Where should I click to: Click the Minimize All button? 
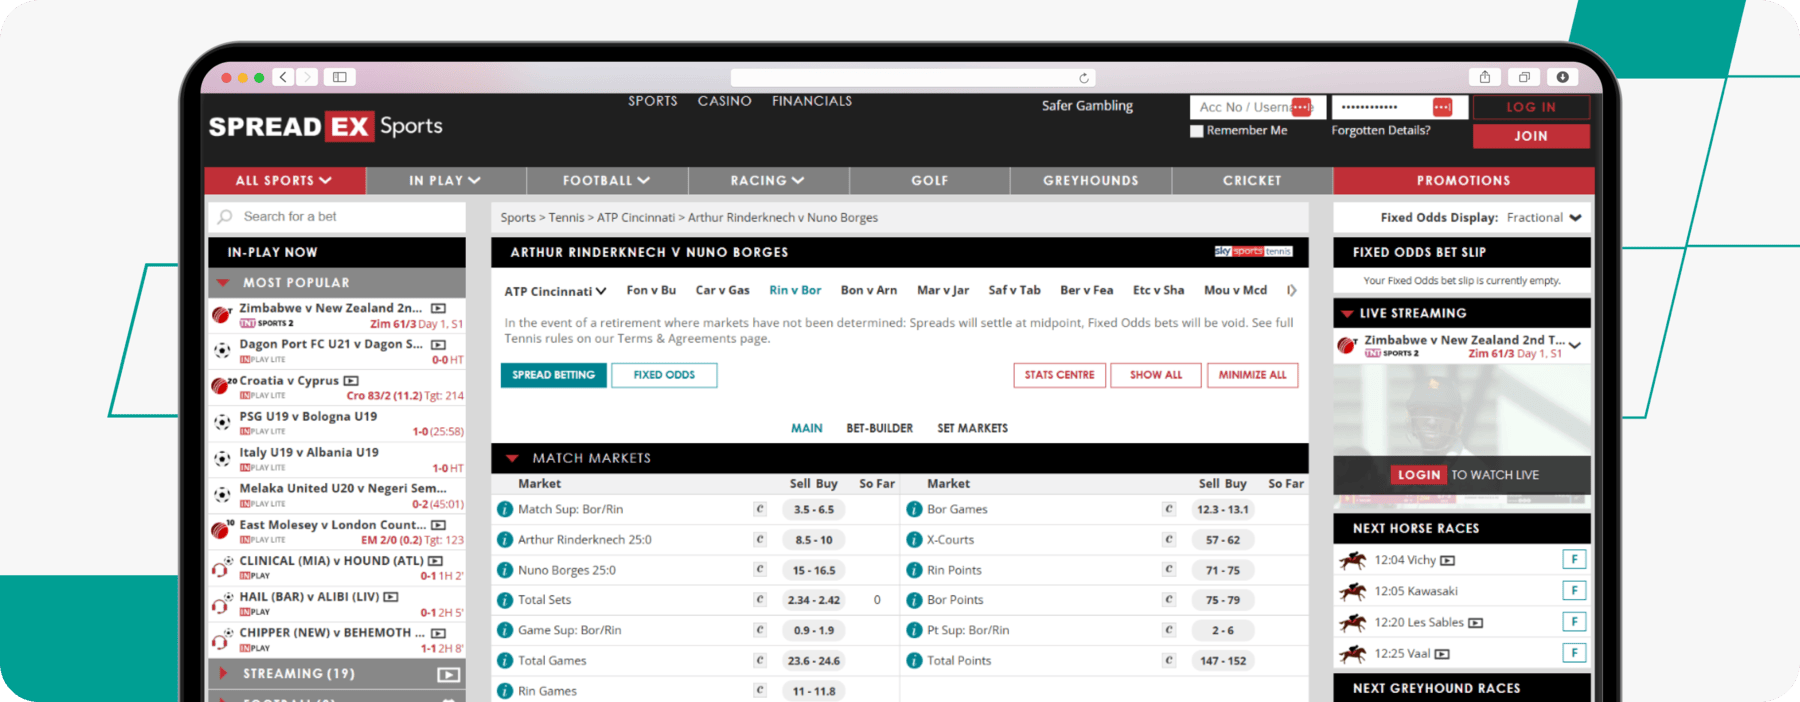pos(1252,375)
